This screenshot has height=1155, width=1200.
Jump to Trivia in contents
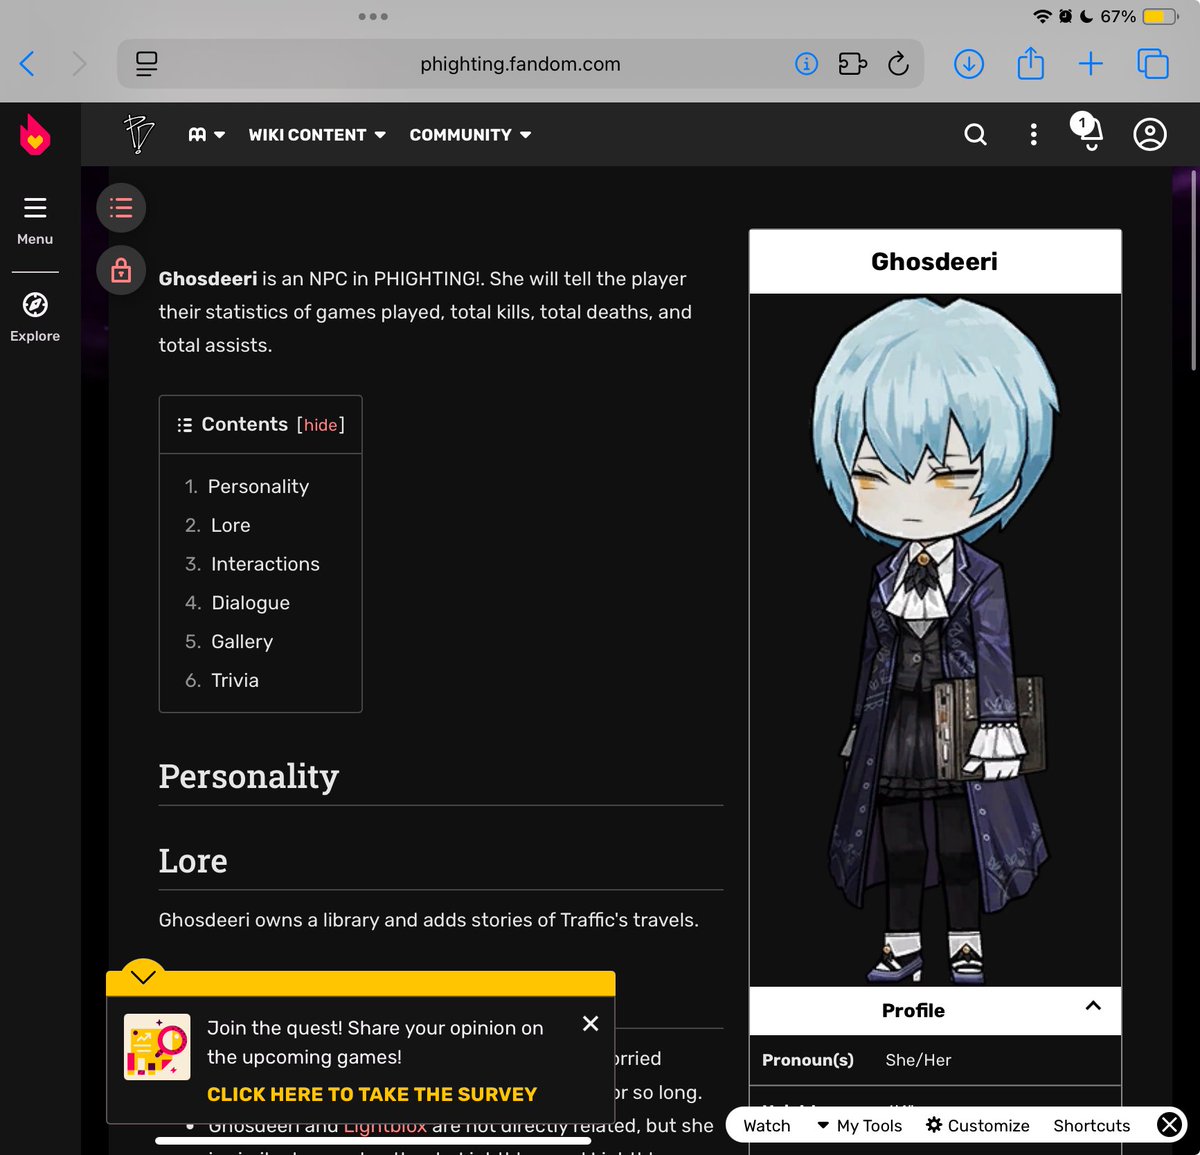point(234,680)
